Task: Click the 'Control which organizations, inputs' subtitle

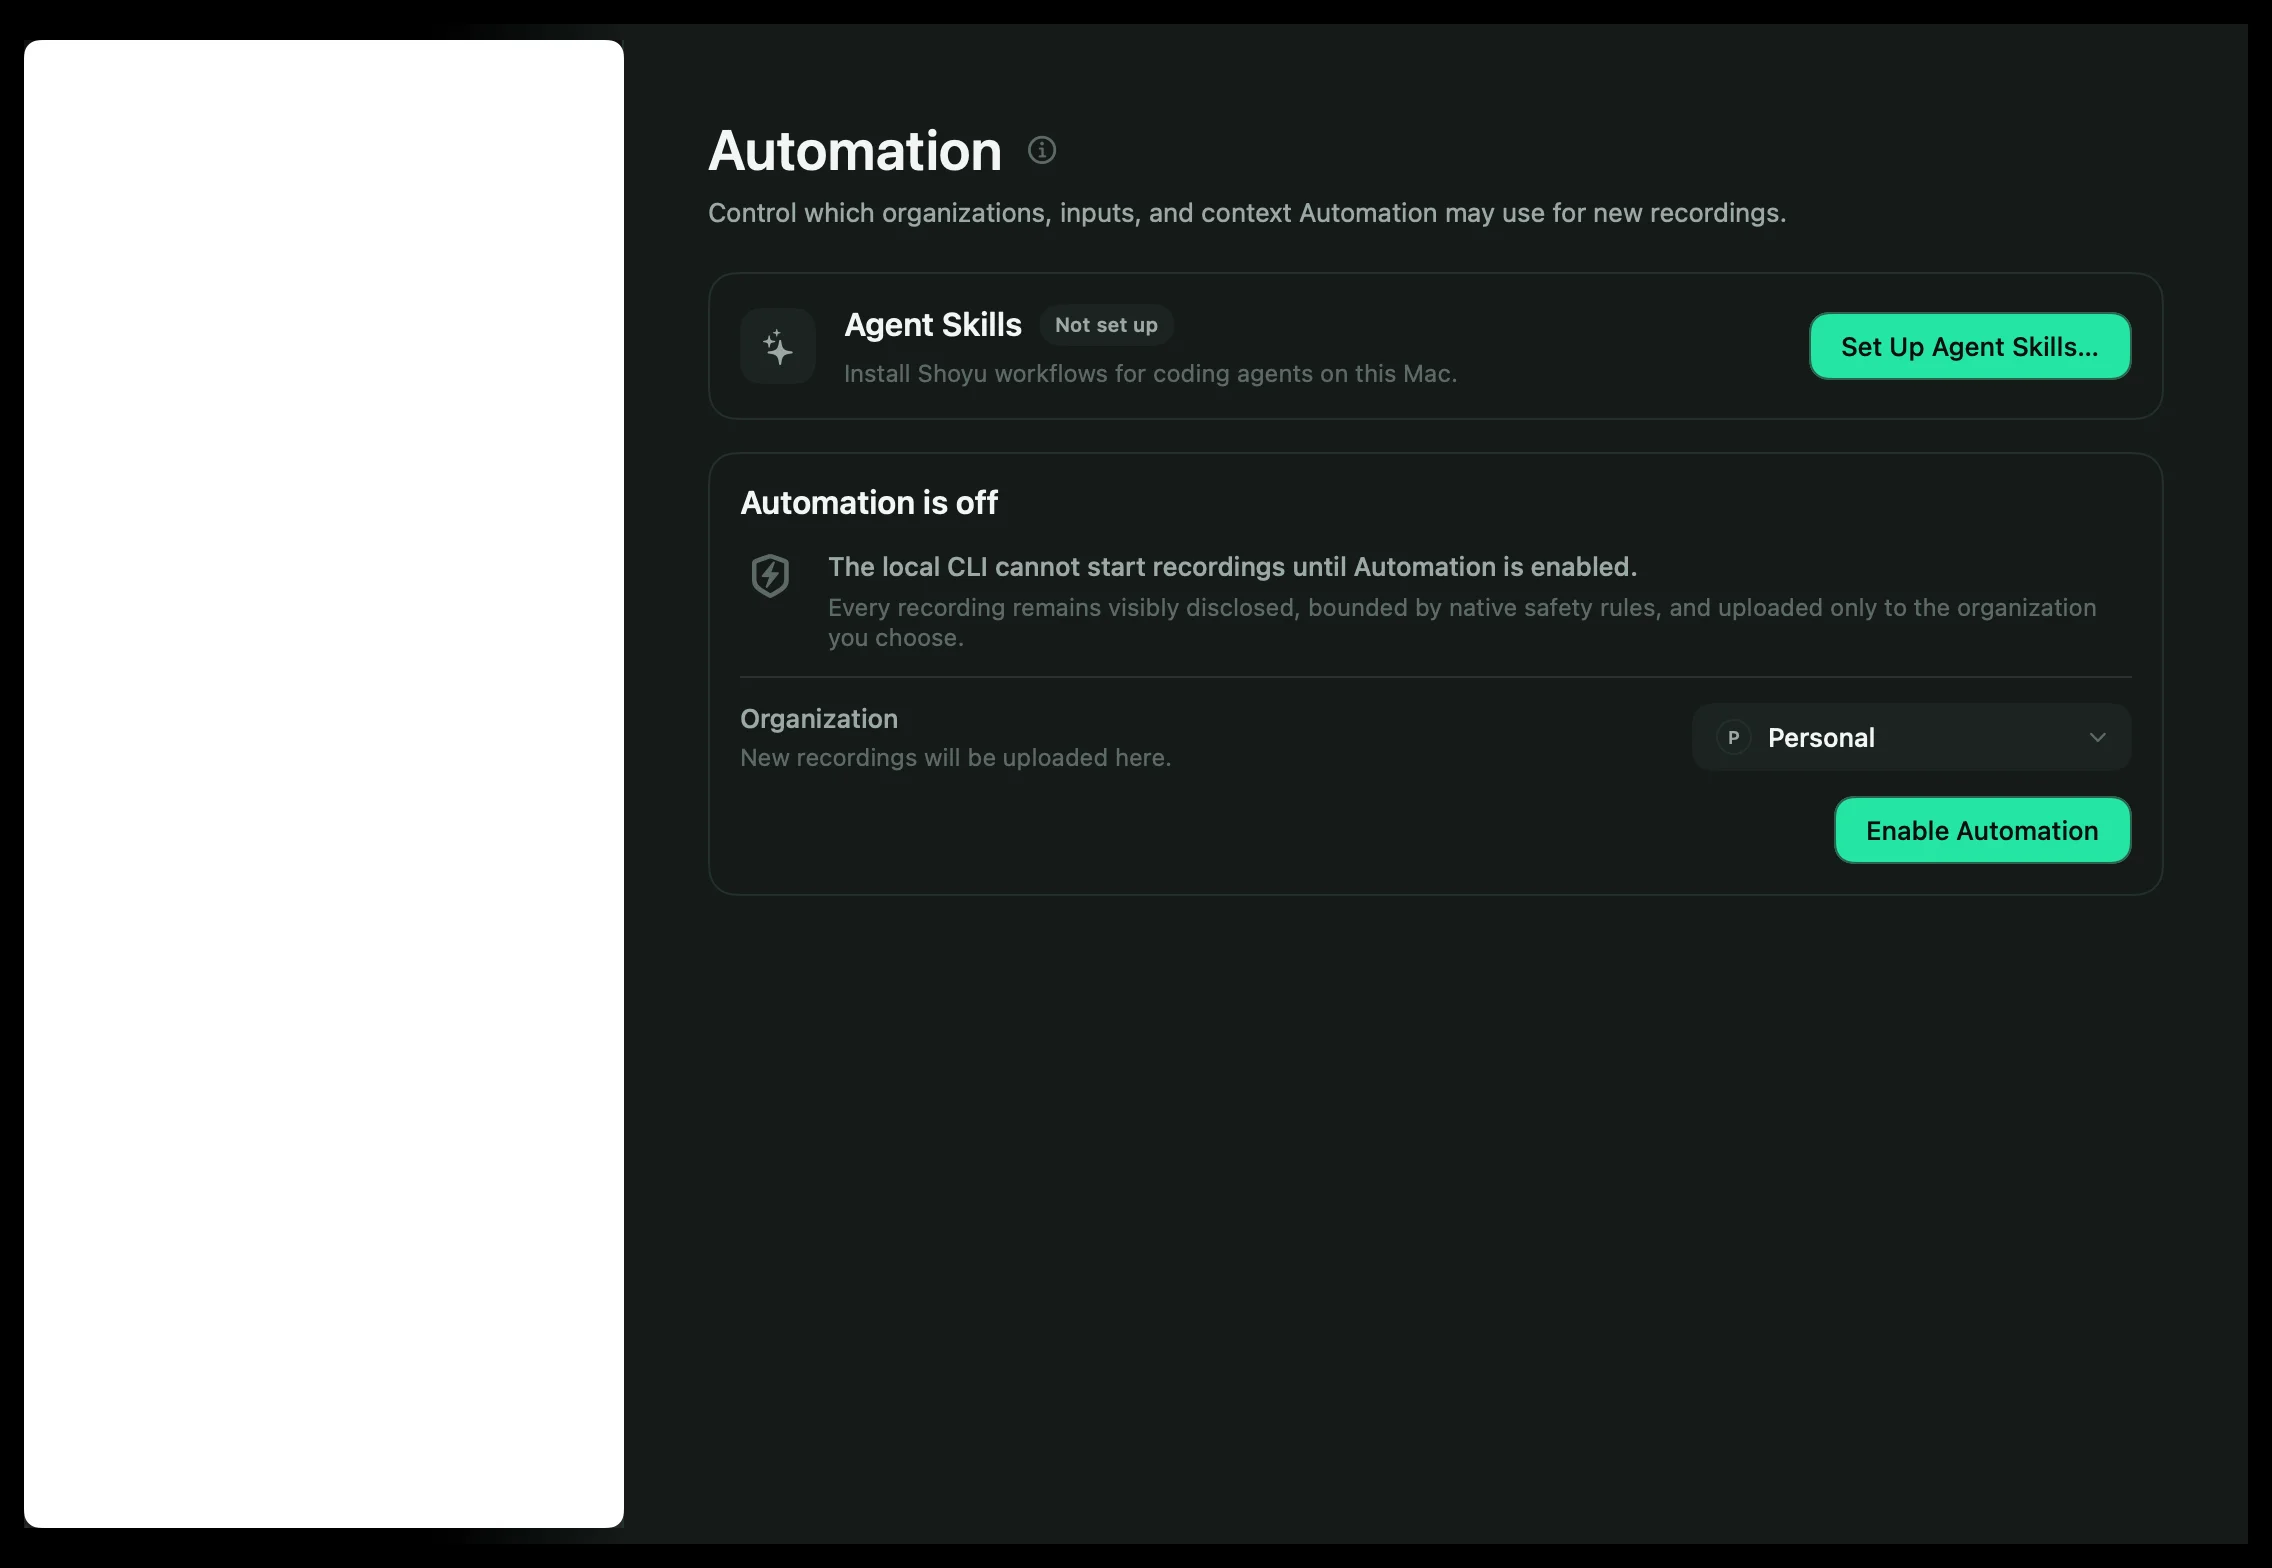Action: pos(1246,213)
